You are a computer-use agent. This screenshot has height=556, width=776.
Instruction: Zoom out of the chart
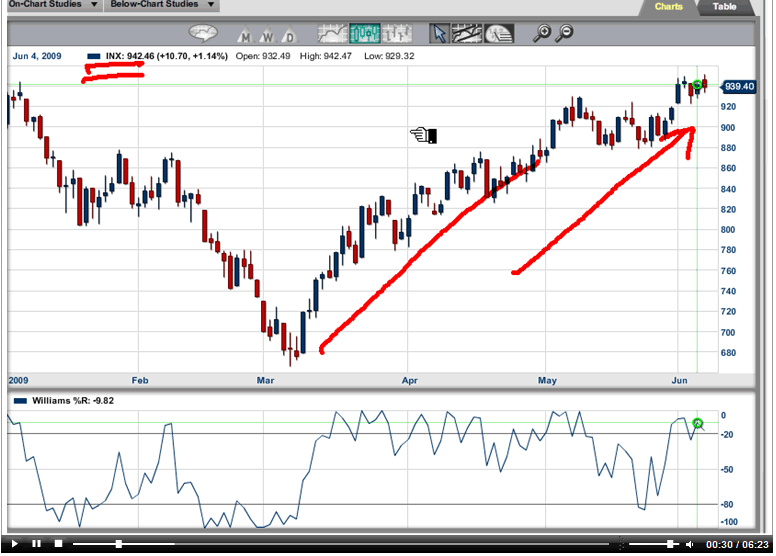point(565,33)
